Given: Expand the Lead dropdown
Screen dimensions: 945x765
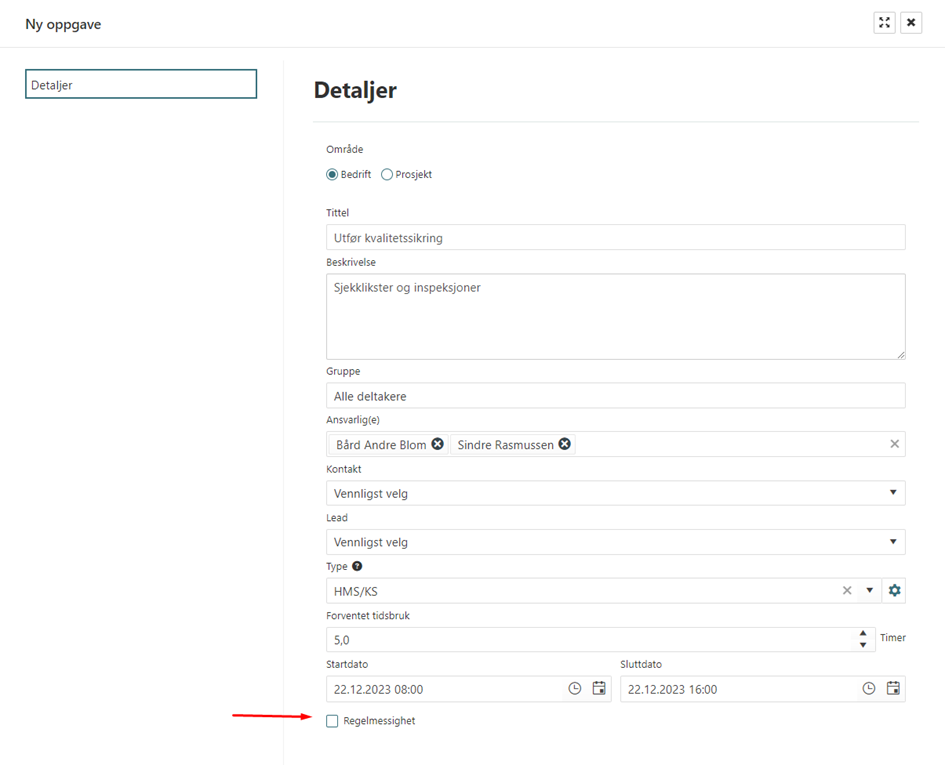Looking at the screenshot, I should pos(893,542).
